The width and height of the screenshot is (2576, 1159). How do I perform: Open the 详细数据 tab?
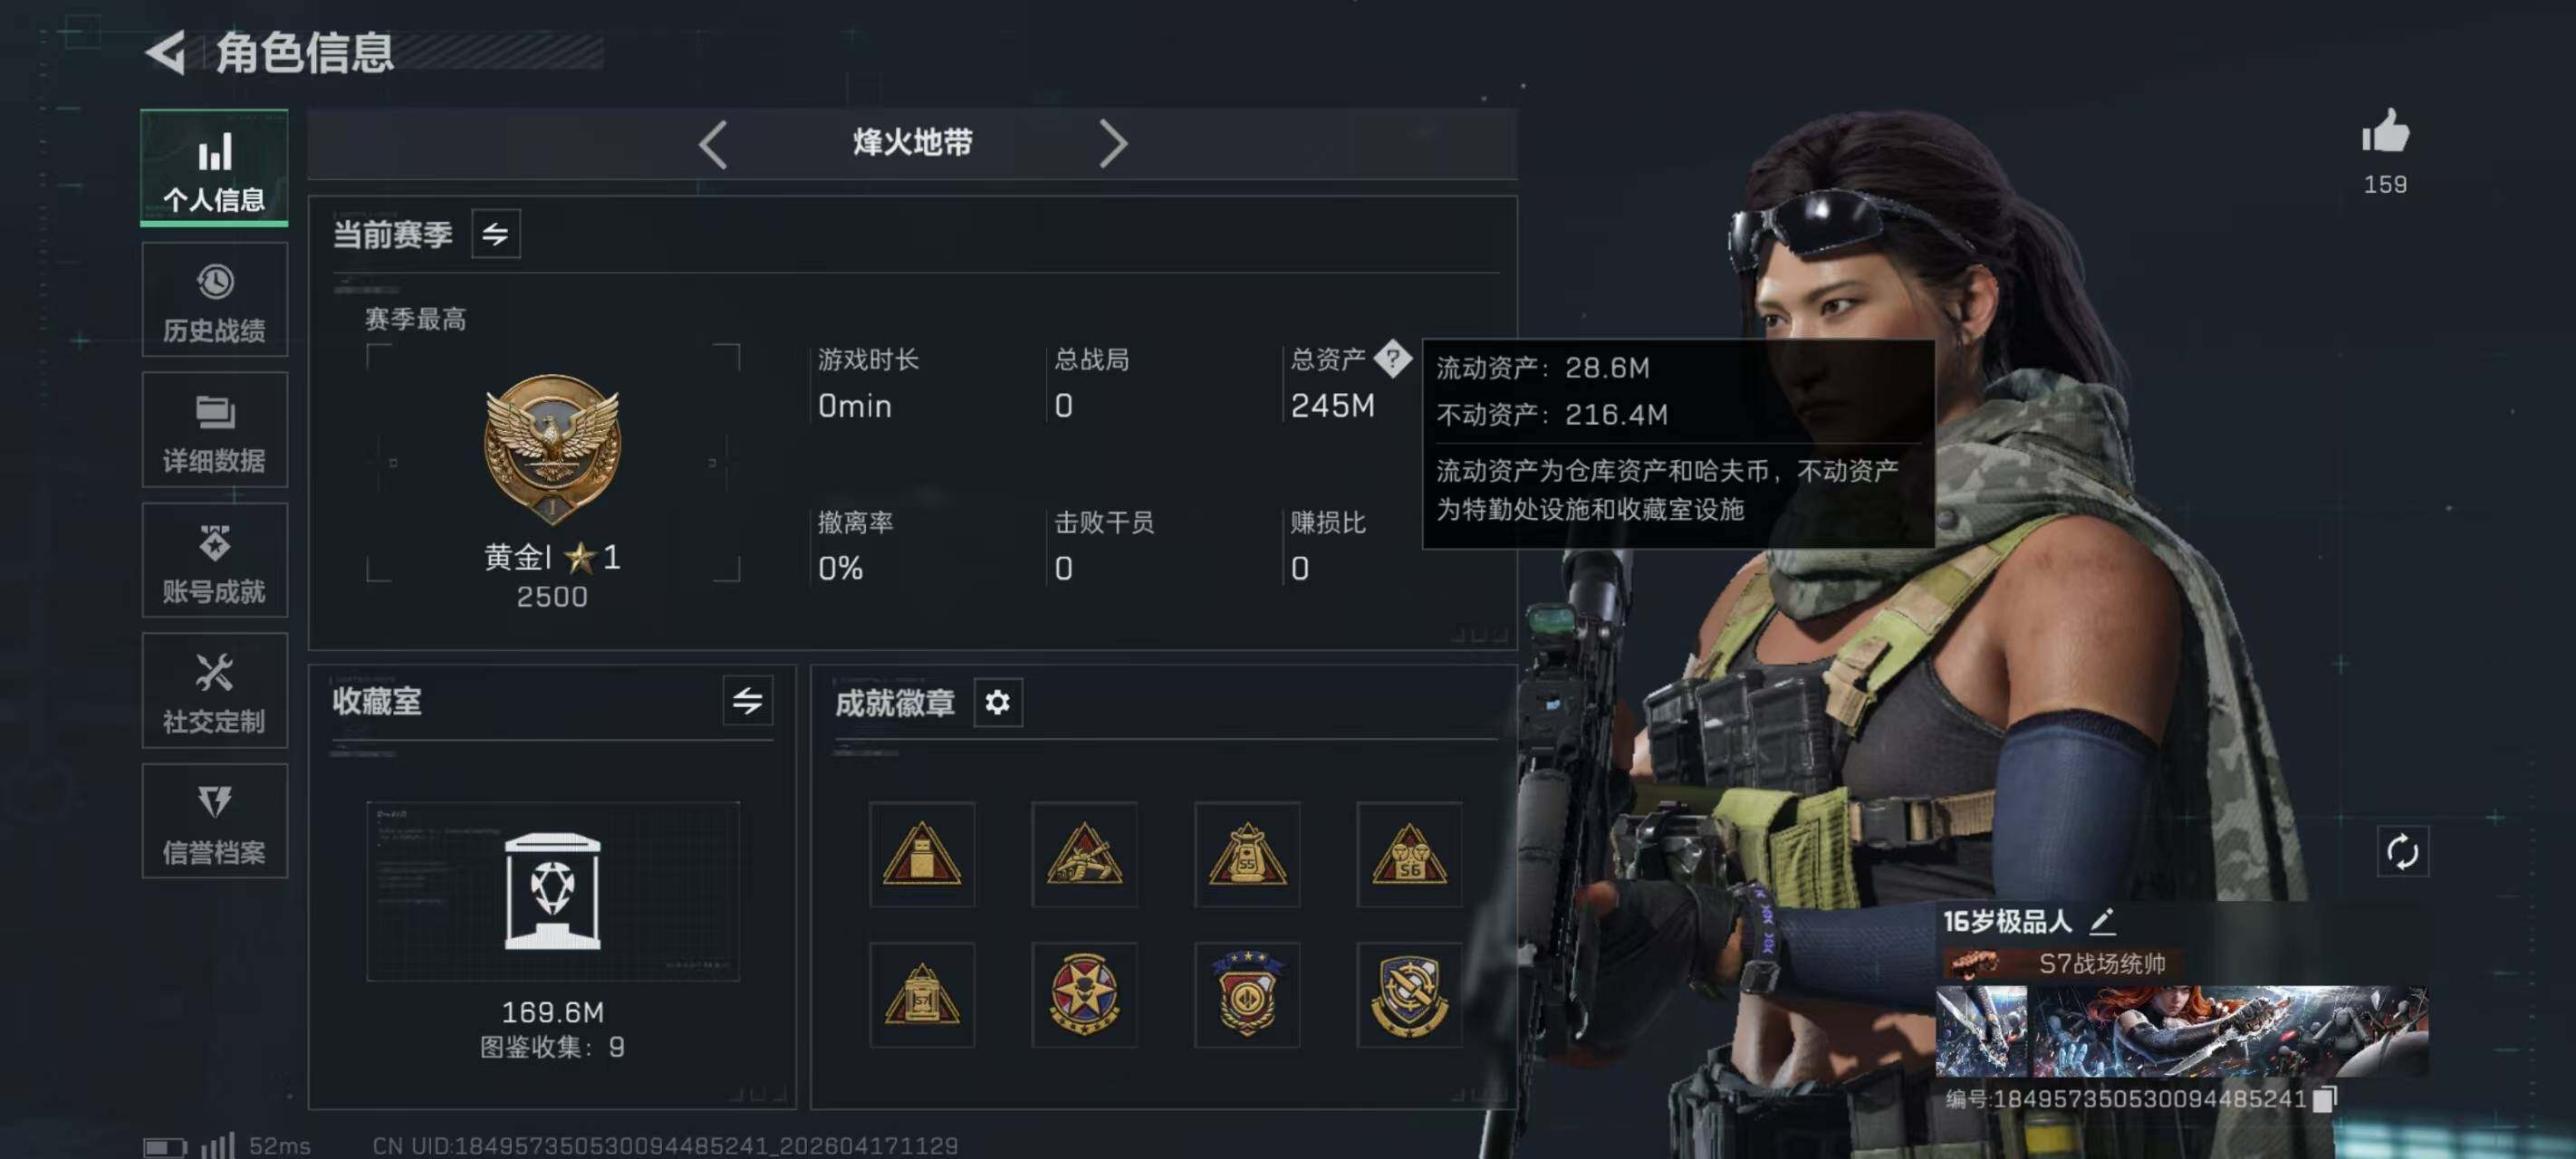click(215, 431)
